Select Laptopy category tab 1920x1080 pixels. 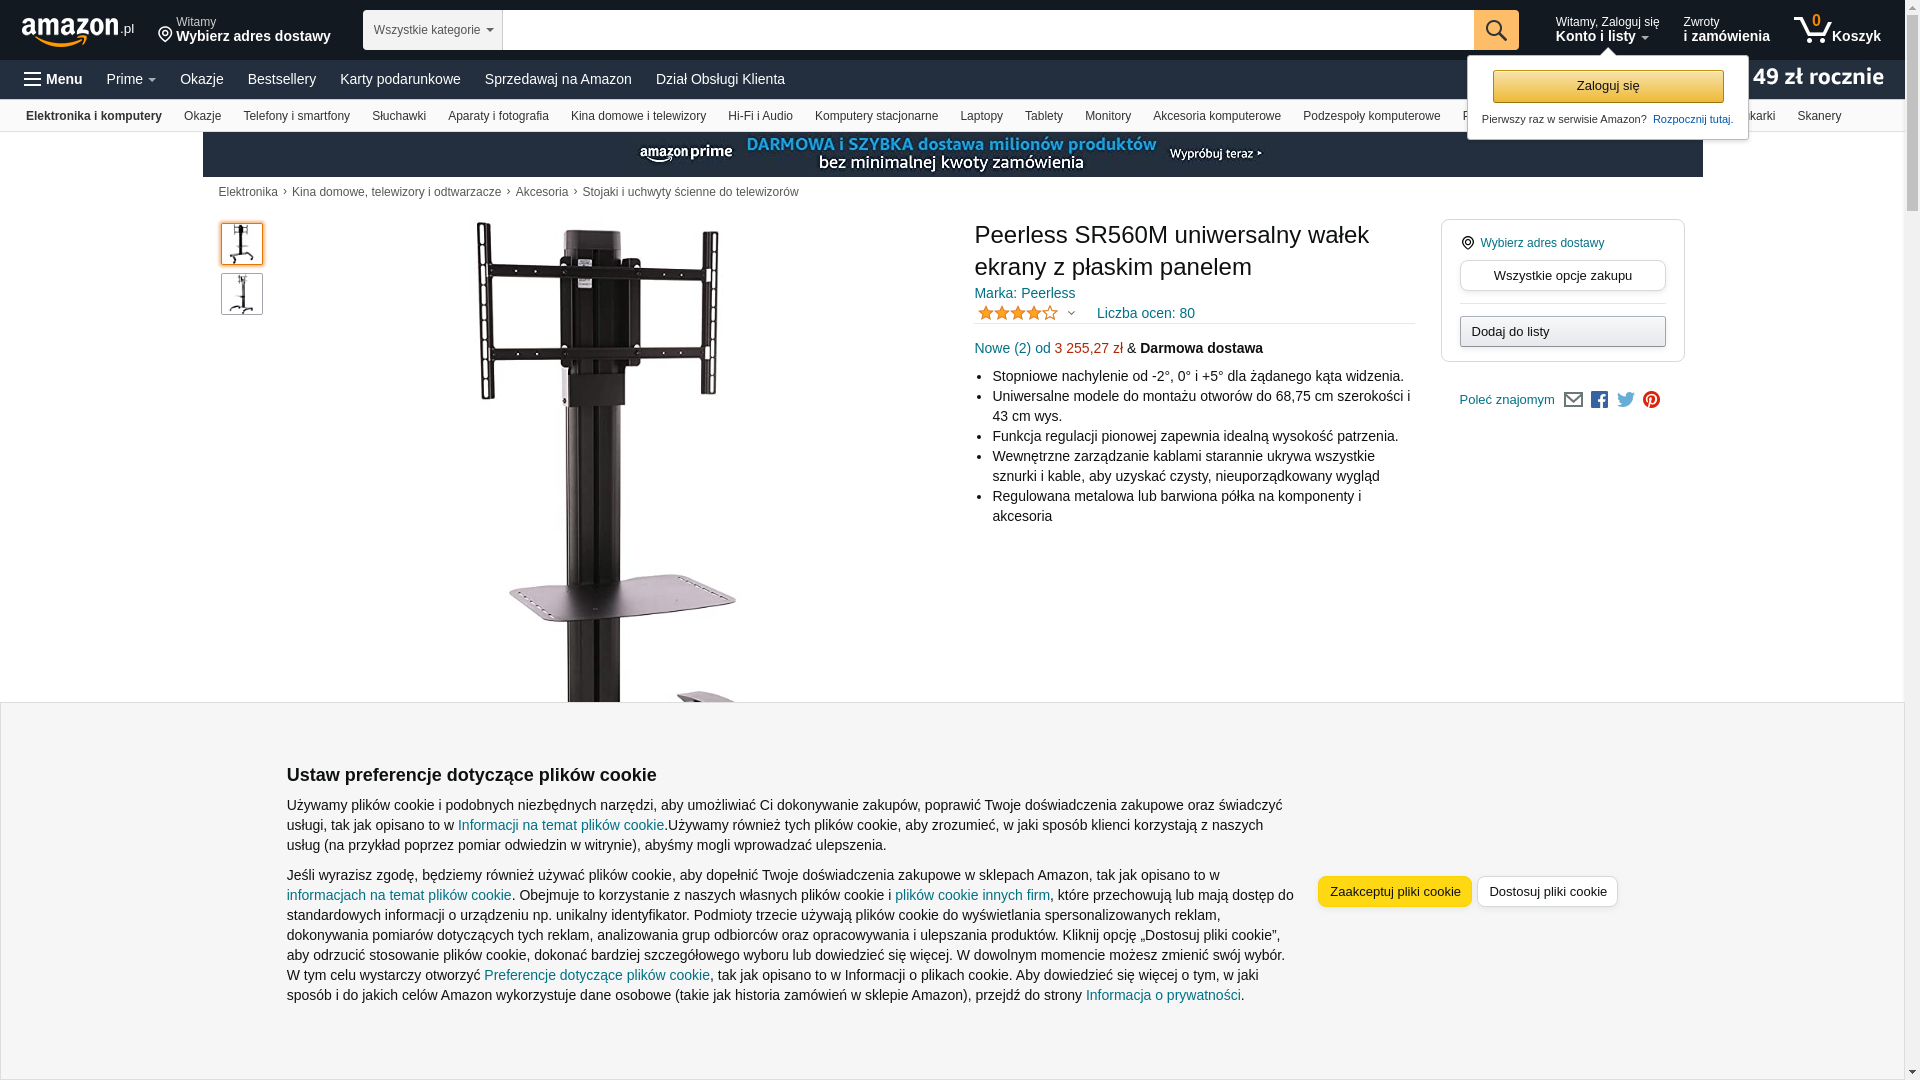pos(981,116)
